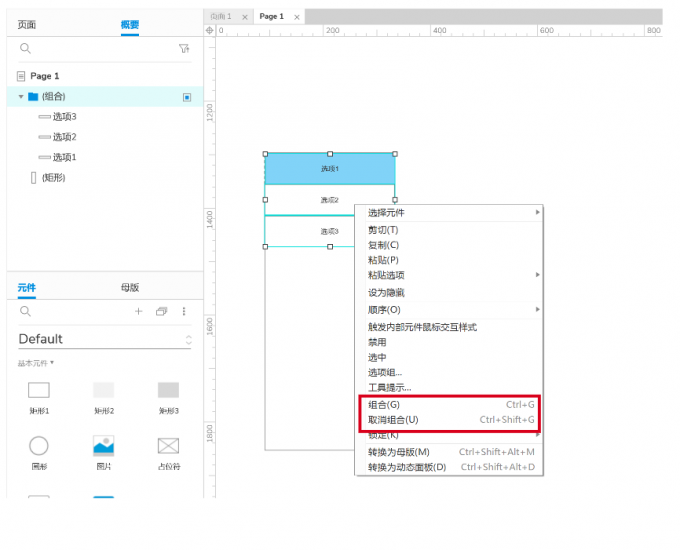Switch to the 概要 tab
This screenshot has height=550, width=680.
(130, 25)
